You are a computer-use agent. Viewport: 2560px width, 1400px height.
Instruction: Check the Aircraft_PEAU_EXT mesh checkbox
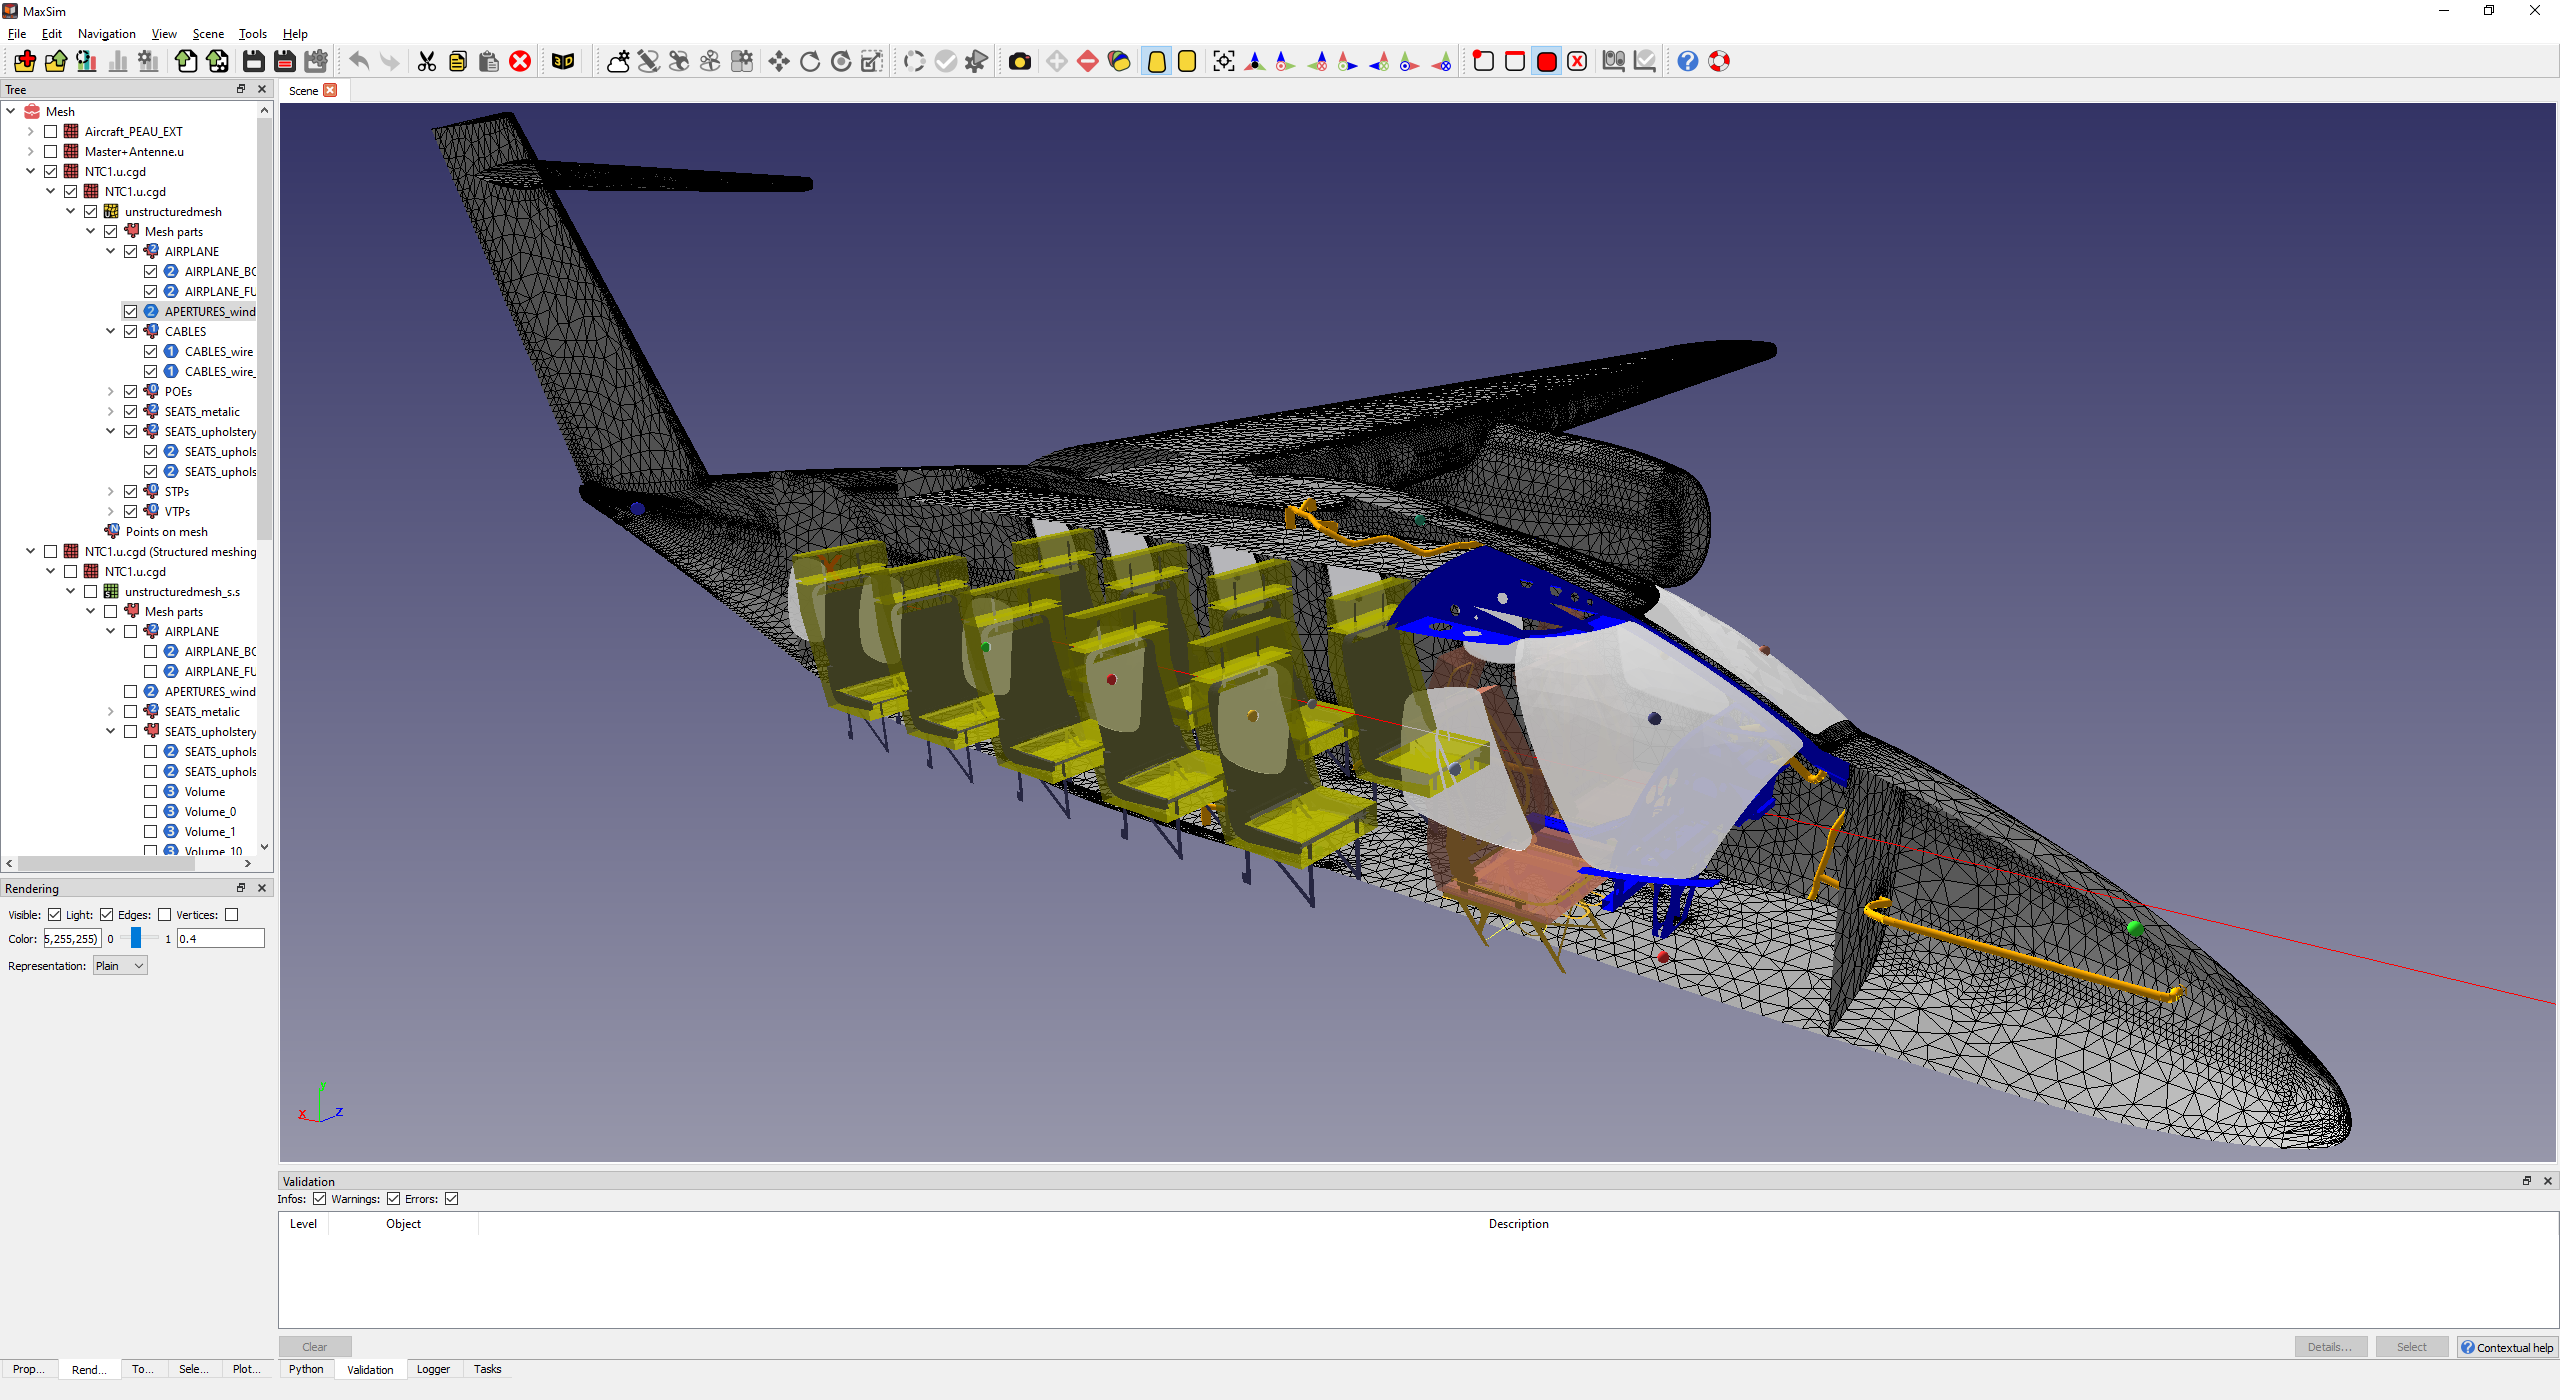[51, 131]
